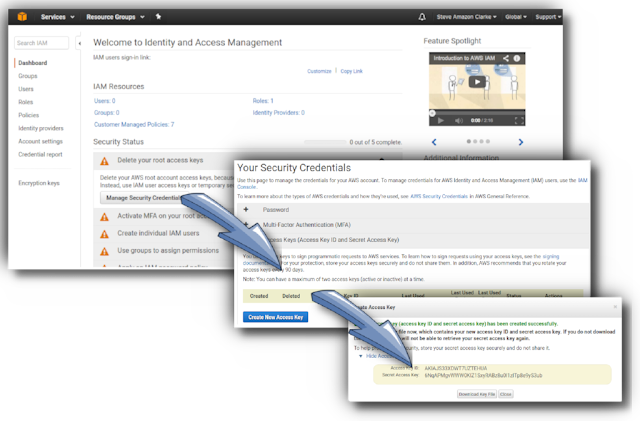The height and width of the screenshot is (421, 640).
Task: Open the Resource Groups dropdown
Action: 116,17
